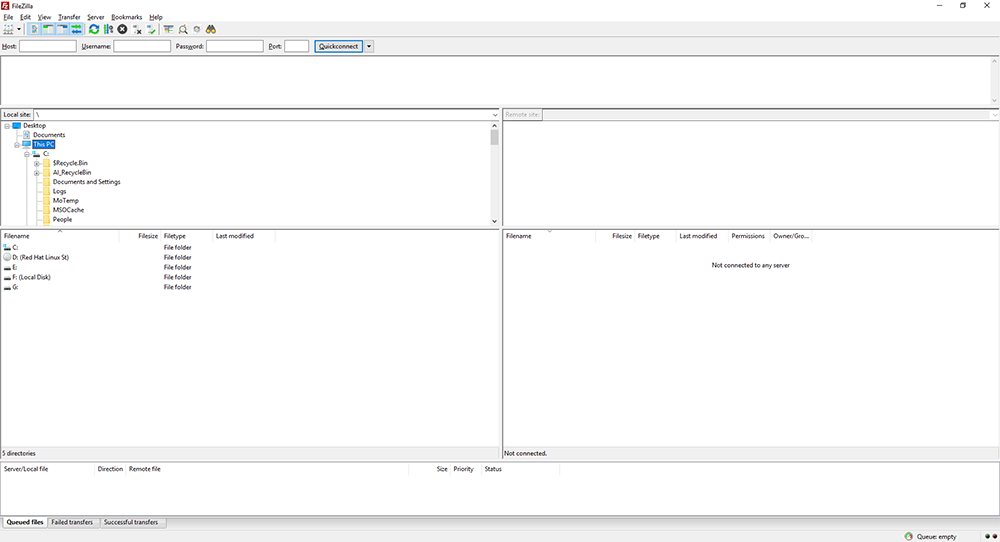Click the binoculars file search icon
The width and height of the screenshot is (1000, 542).
pyautogui.click(x=211, y=29)
